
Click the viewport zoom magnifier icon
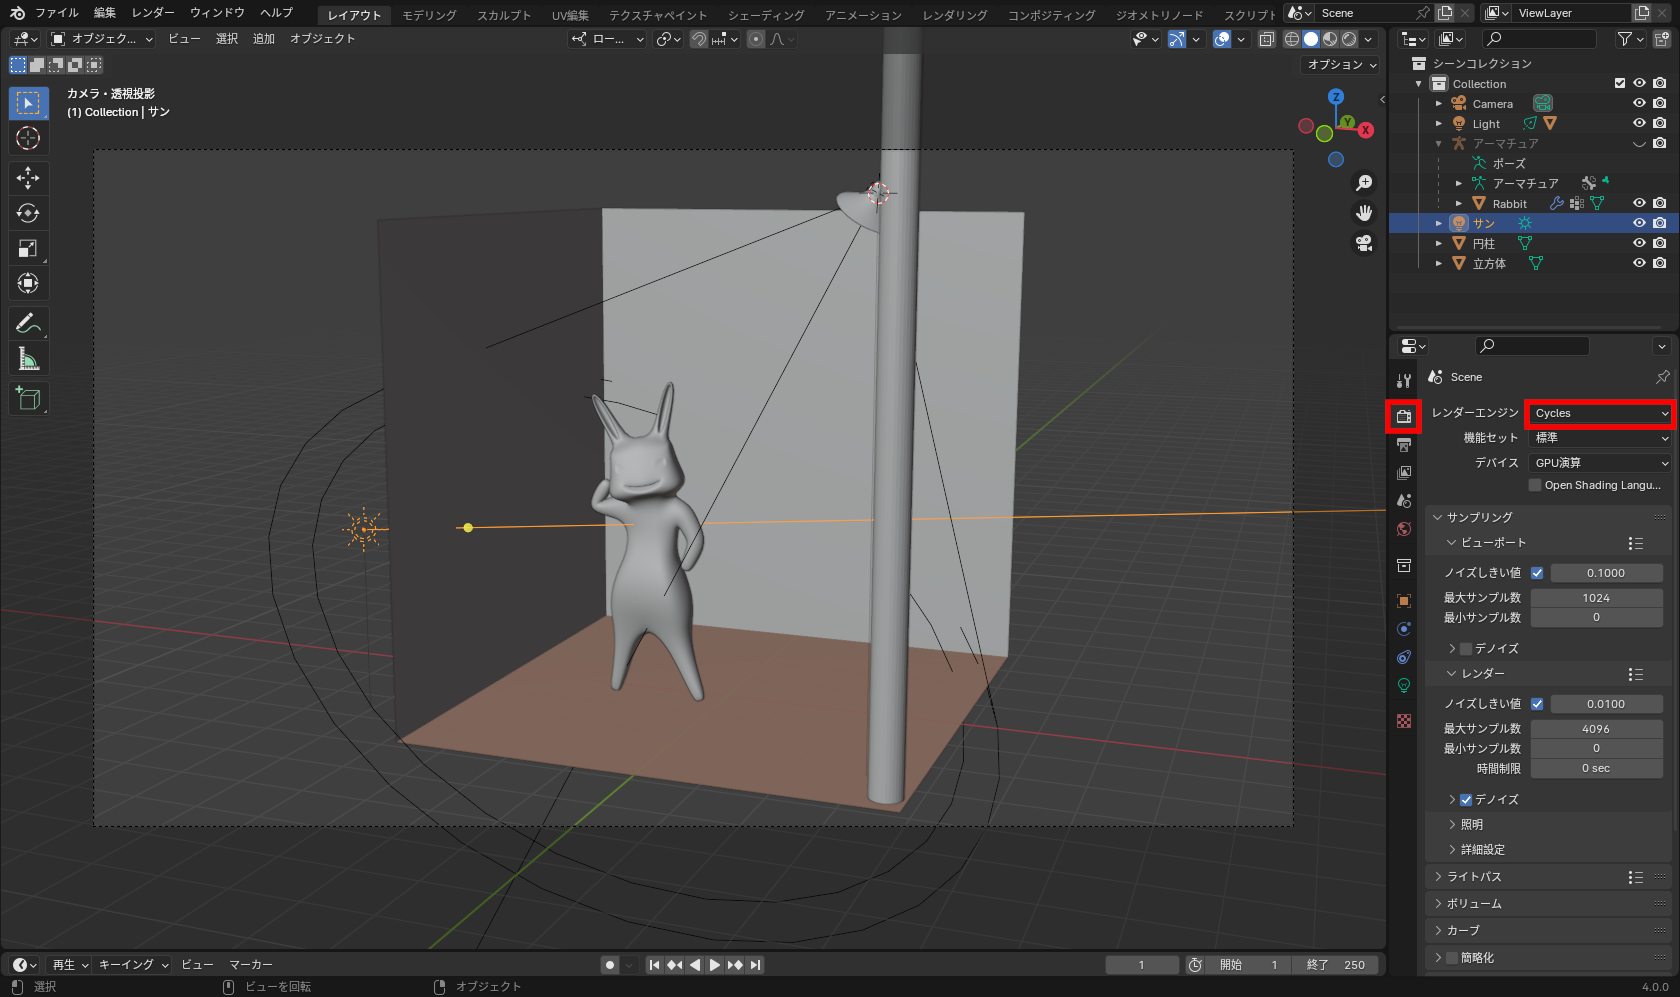(x=1364, y=183)
